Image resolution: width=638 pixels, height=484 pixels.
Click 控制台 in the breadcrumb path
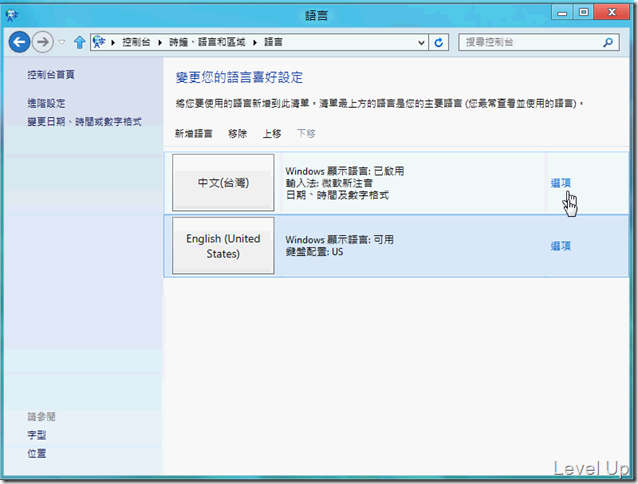136,42
